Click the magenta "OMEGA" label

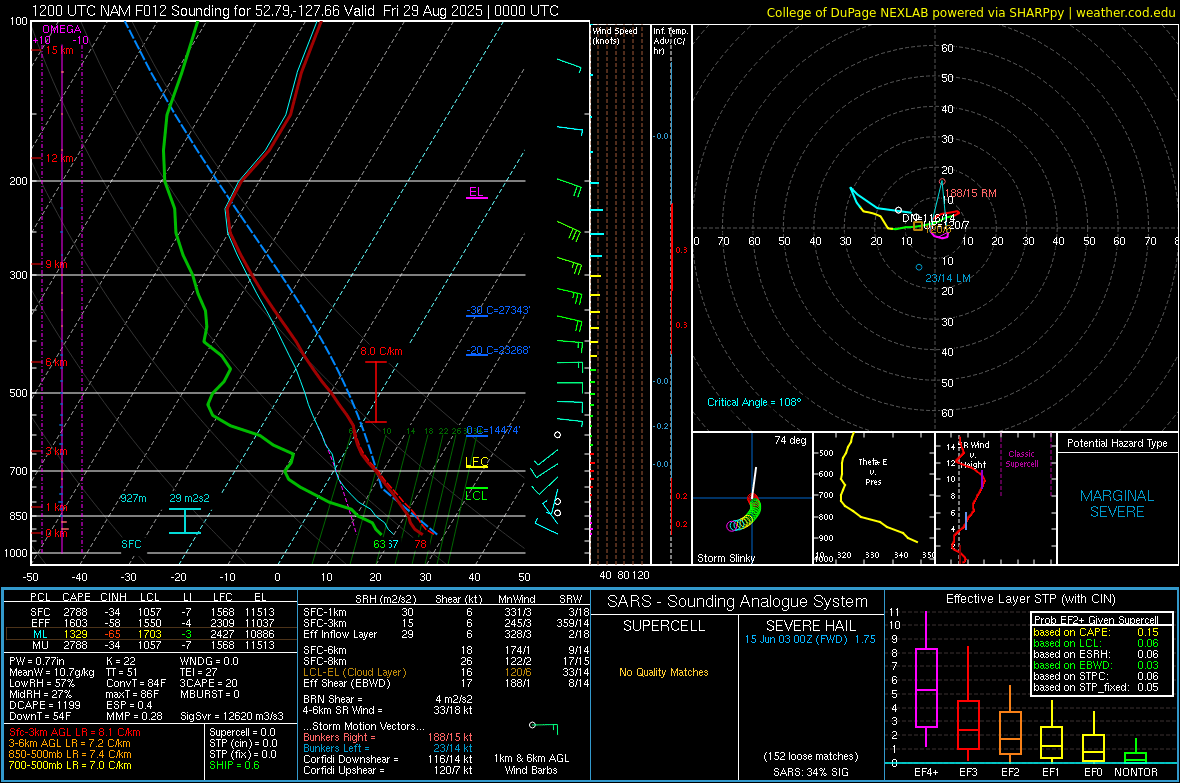pyautogui.click(x=62, y=29)
